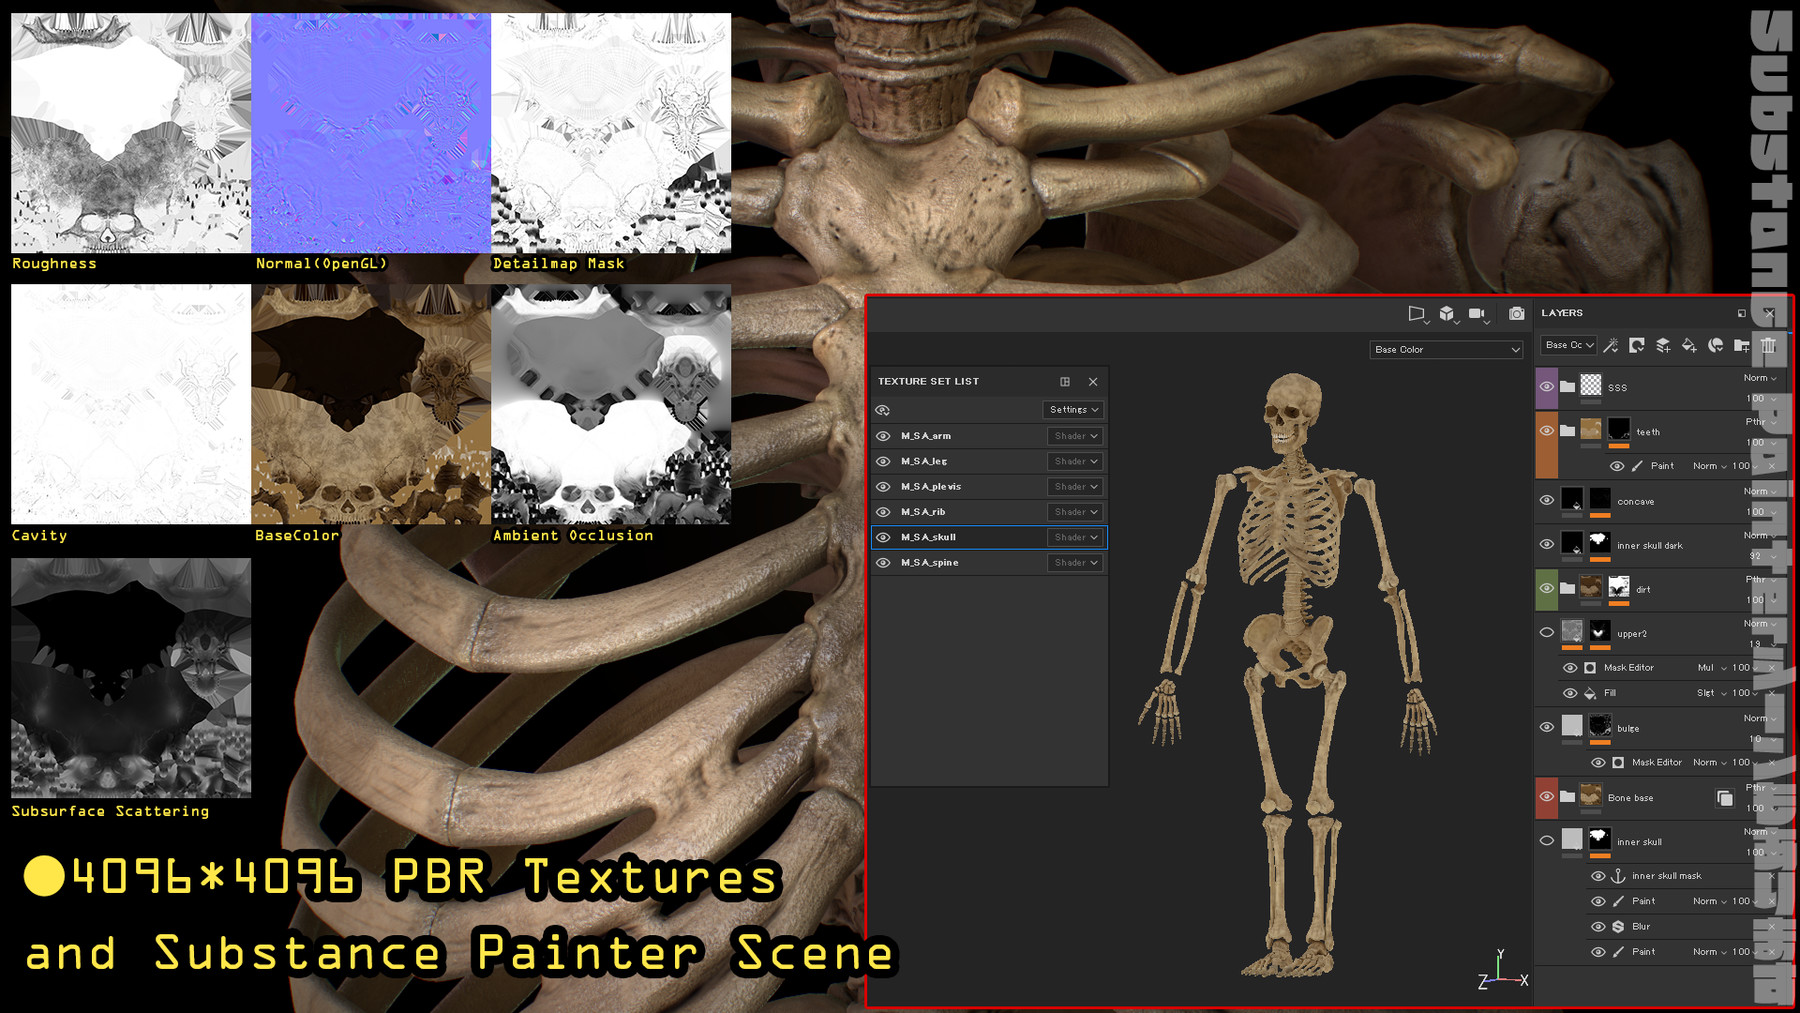Viewport: 1800px width, 1013px height.
Task: Click the 3D/2D view cube icon in viewport toolbar
Action: [x=1449, y=313]
